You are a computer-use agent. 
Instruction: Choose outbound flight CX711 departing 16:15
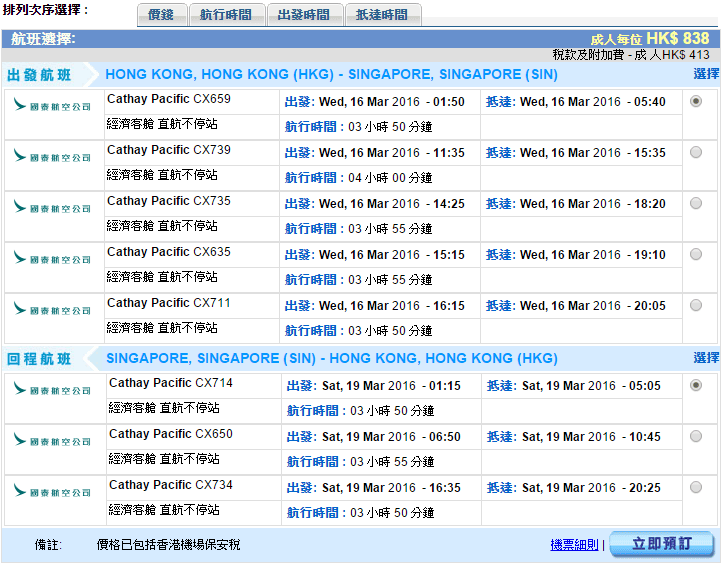coord(696,305)
